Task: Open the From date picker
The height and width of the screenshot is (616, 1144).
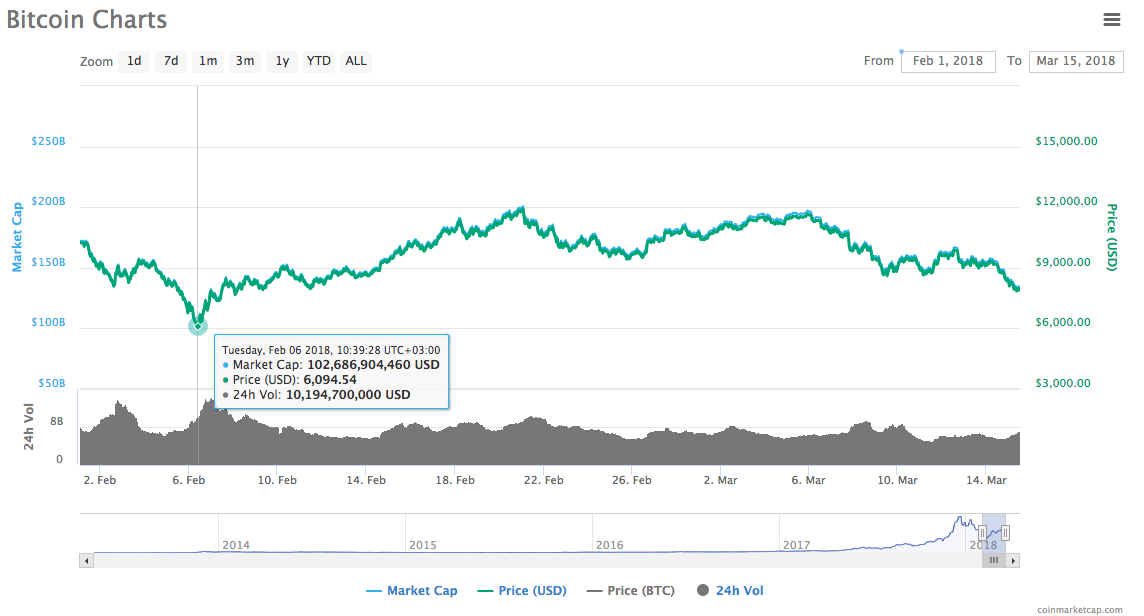Action: pyautogui.click(x=948, y=61)
